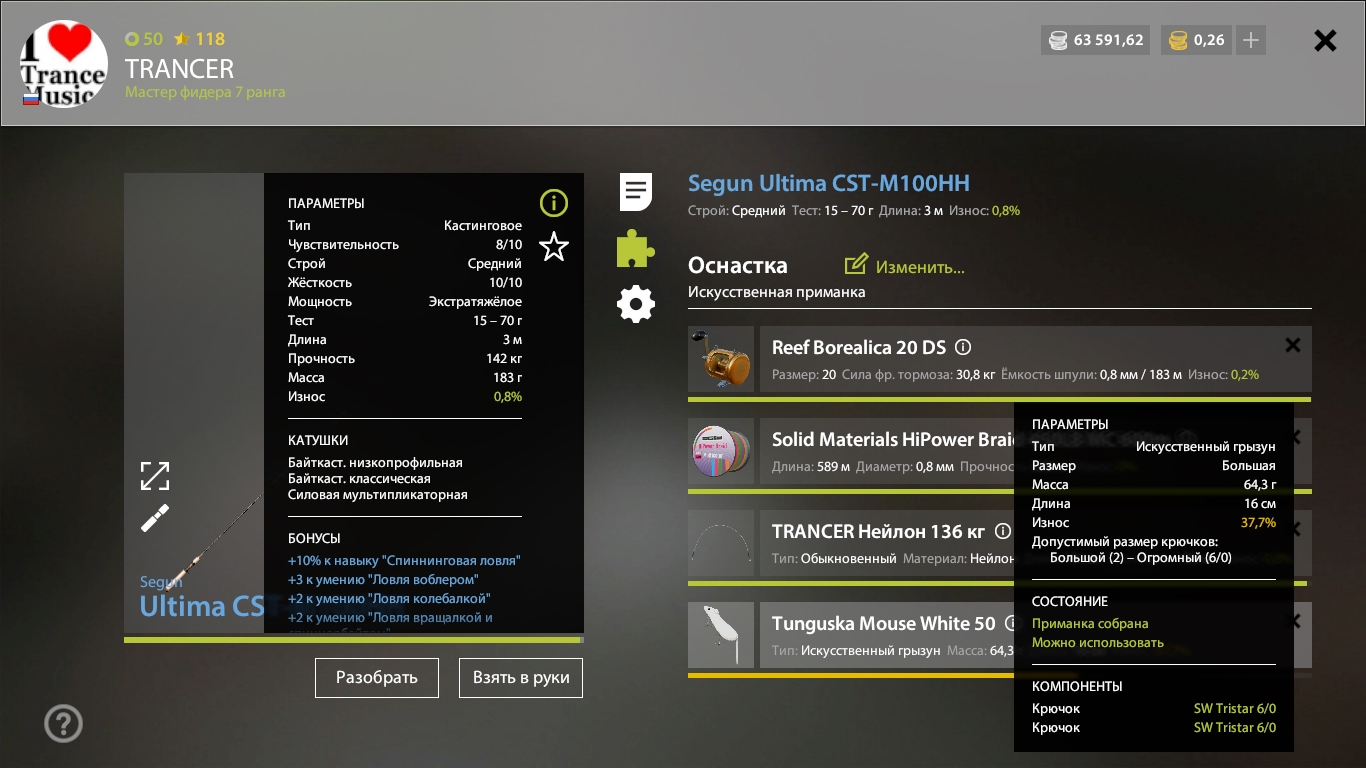Open the description document tab
This screenshot has height=768, width=1366.
[636, 191]
